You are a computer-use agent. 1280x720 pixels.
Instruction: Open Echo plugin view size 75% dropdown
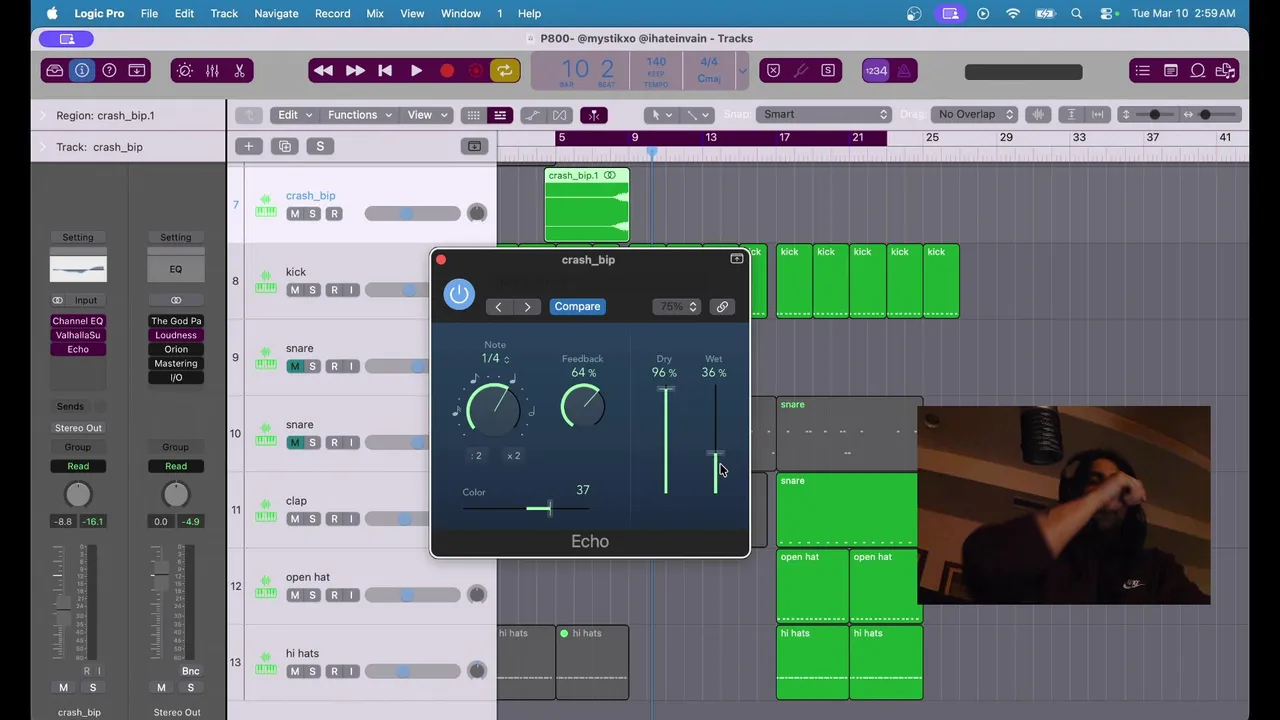pyautogui.click(x=678, y=307)
